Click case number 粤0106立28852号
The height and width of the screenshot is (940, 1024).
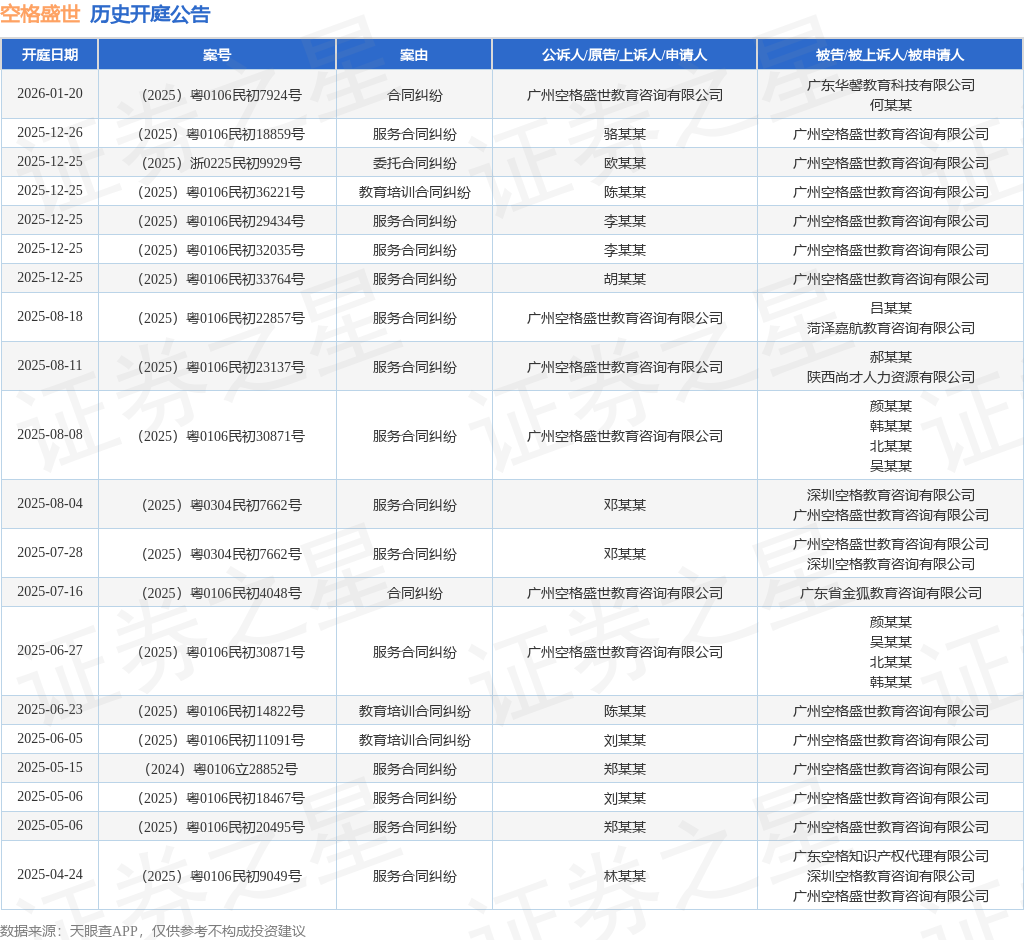221,770
